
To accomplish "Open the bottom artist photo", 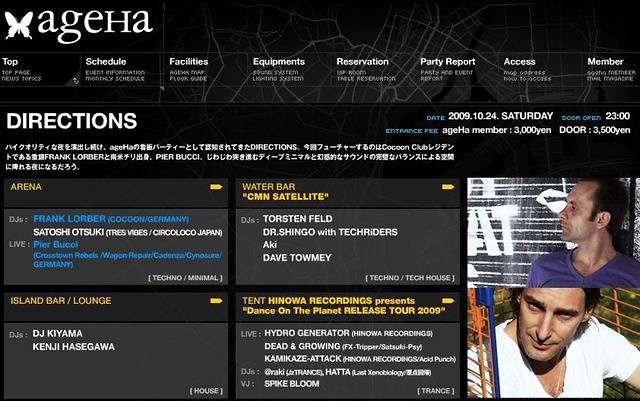I will (x=553, y=343).
